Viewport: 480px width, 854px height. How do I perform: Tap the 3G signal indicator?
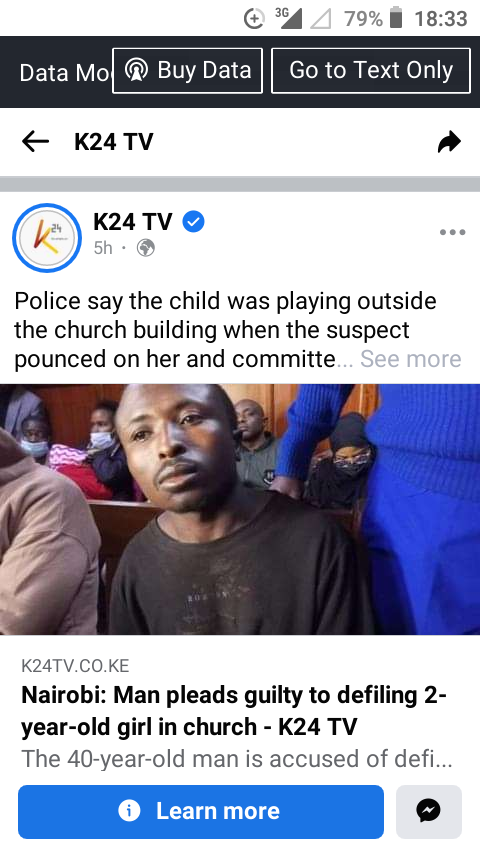pos(288,19)
